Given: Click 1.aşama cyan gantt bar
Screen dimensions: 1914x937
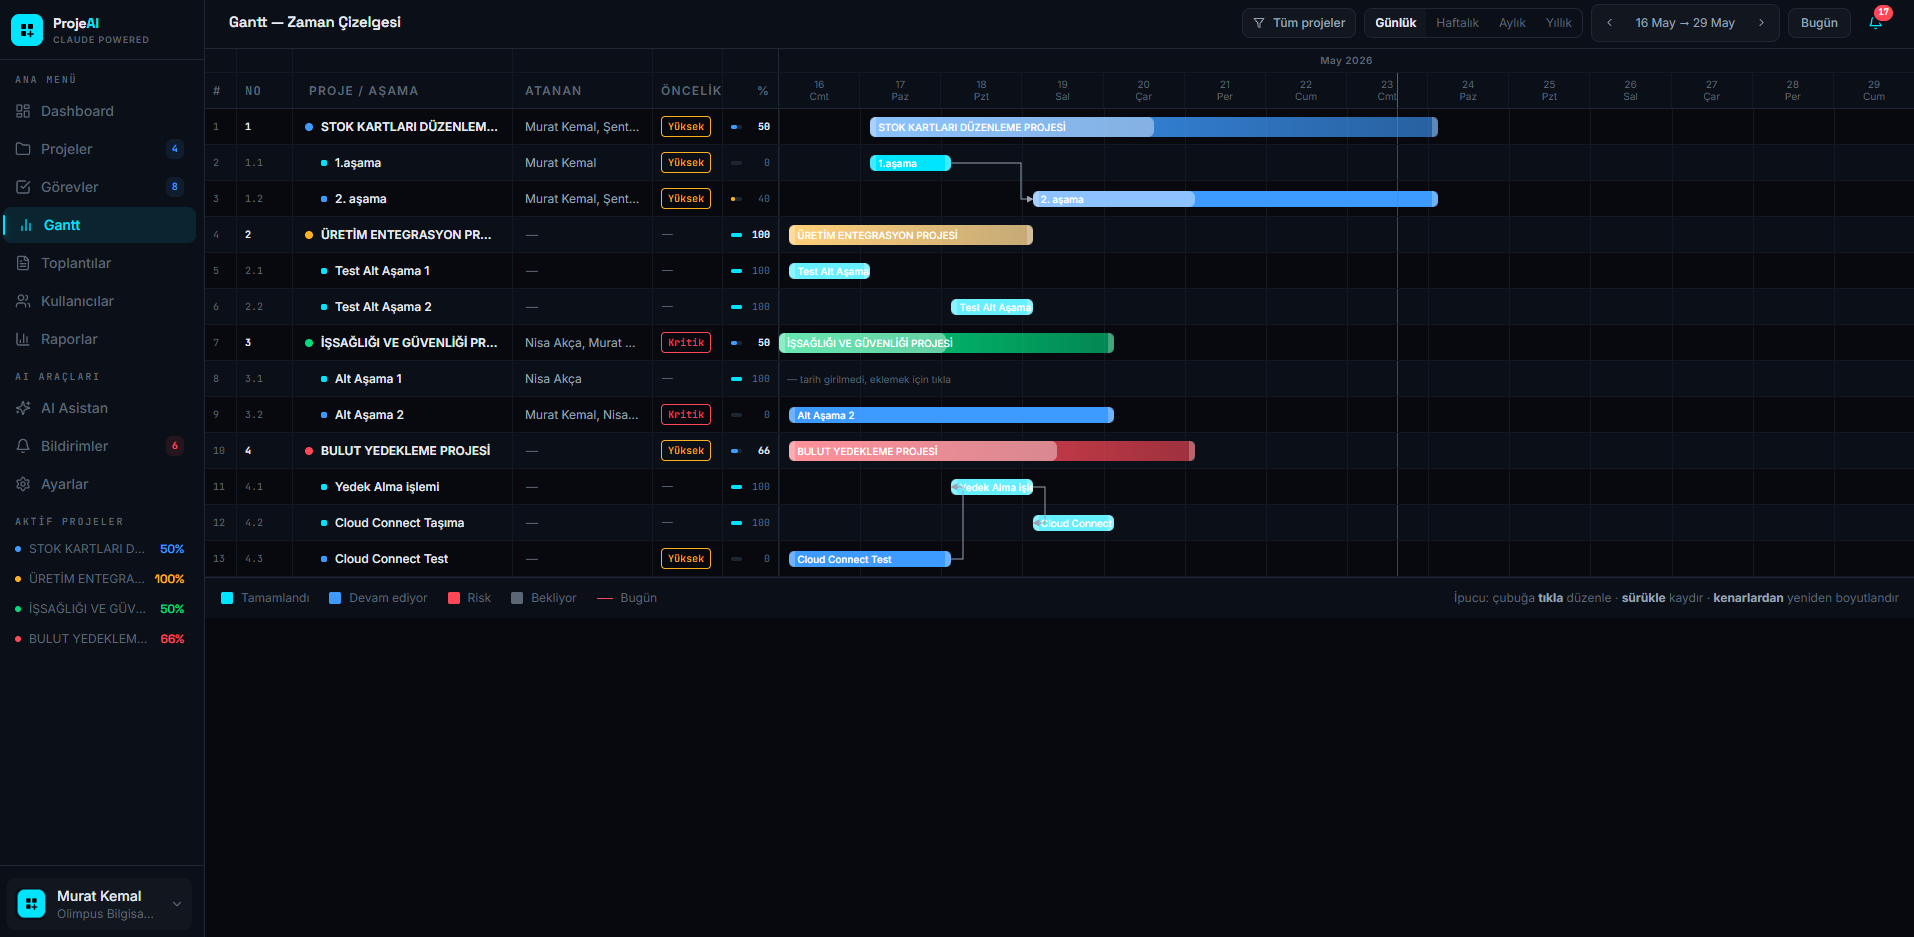Looking at the screenshot, I should point(910,163).
